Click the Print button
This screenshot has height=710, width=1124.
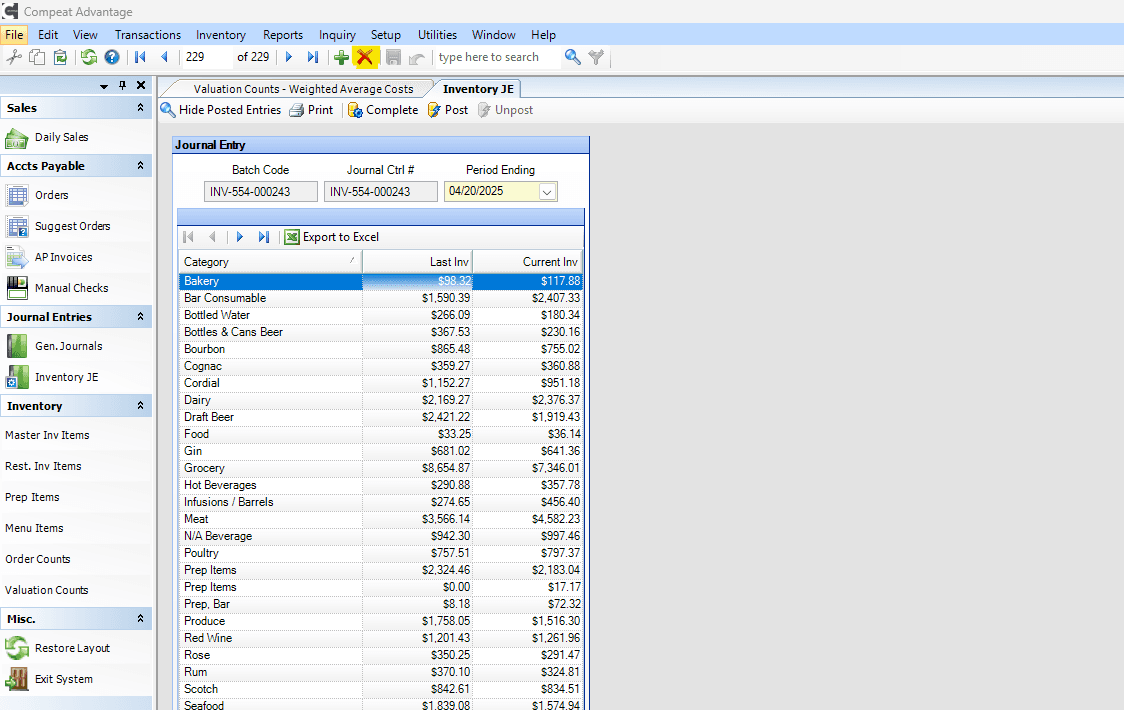(x=312, y=110)
